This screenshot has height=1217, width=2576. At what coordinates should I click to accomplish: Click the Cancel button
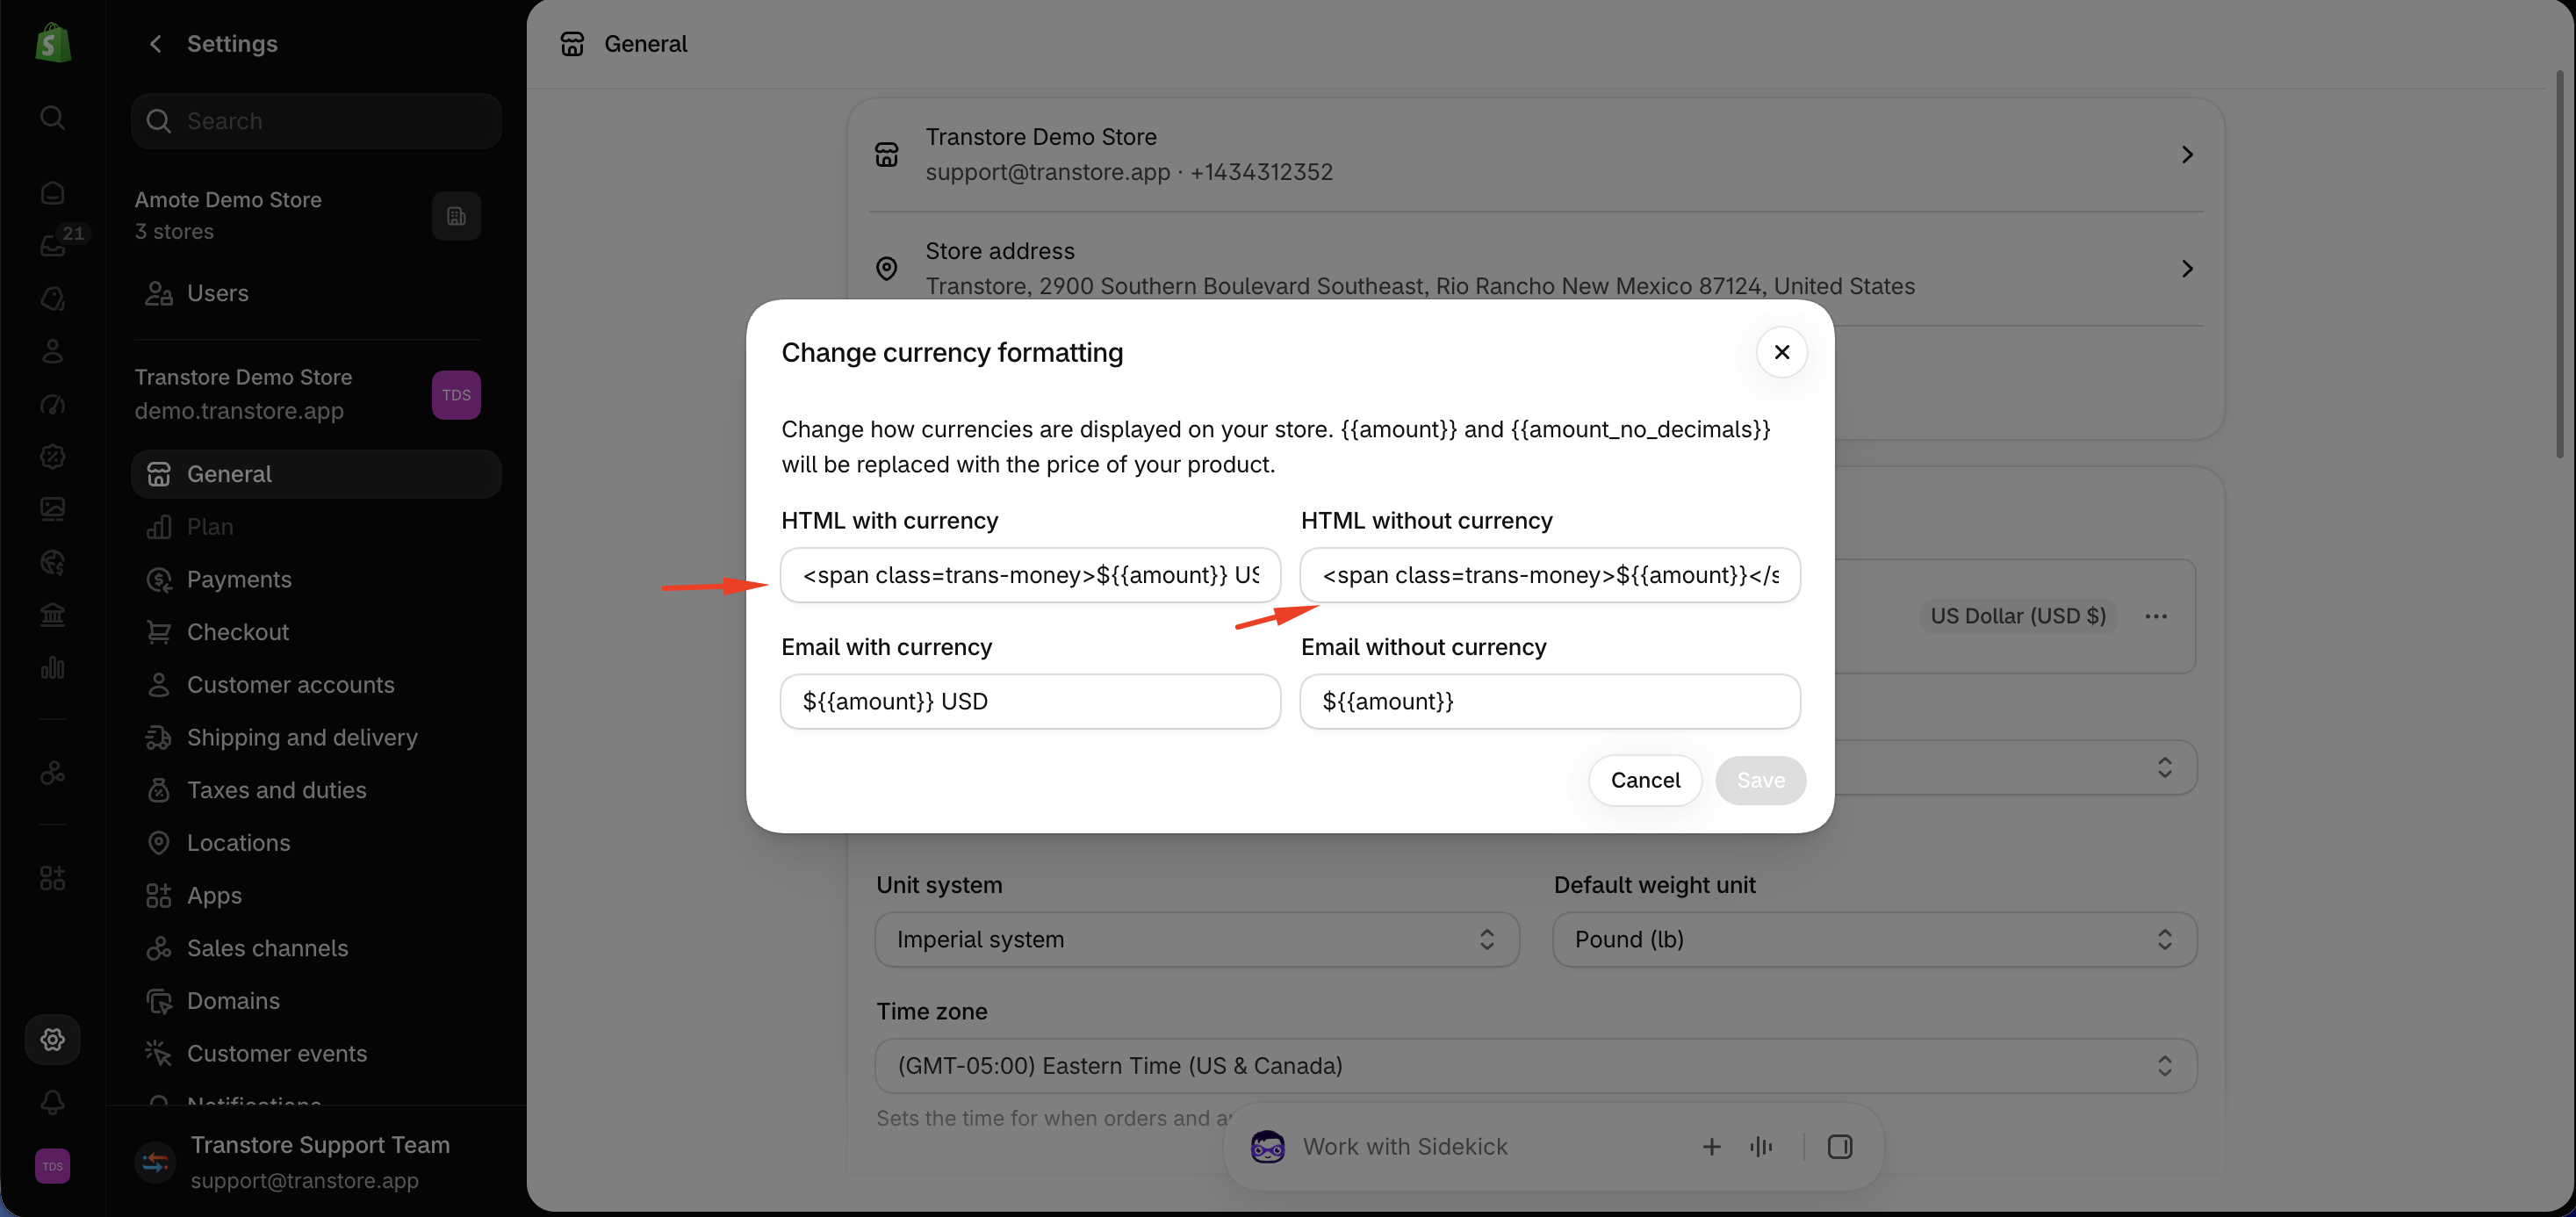pyautogui.click(x=1645, y=780)
